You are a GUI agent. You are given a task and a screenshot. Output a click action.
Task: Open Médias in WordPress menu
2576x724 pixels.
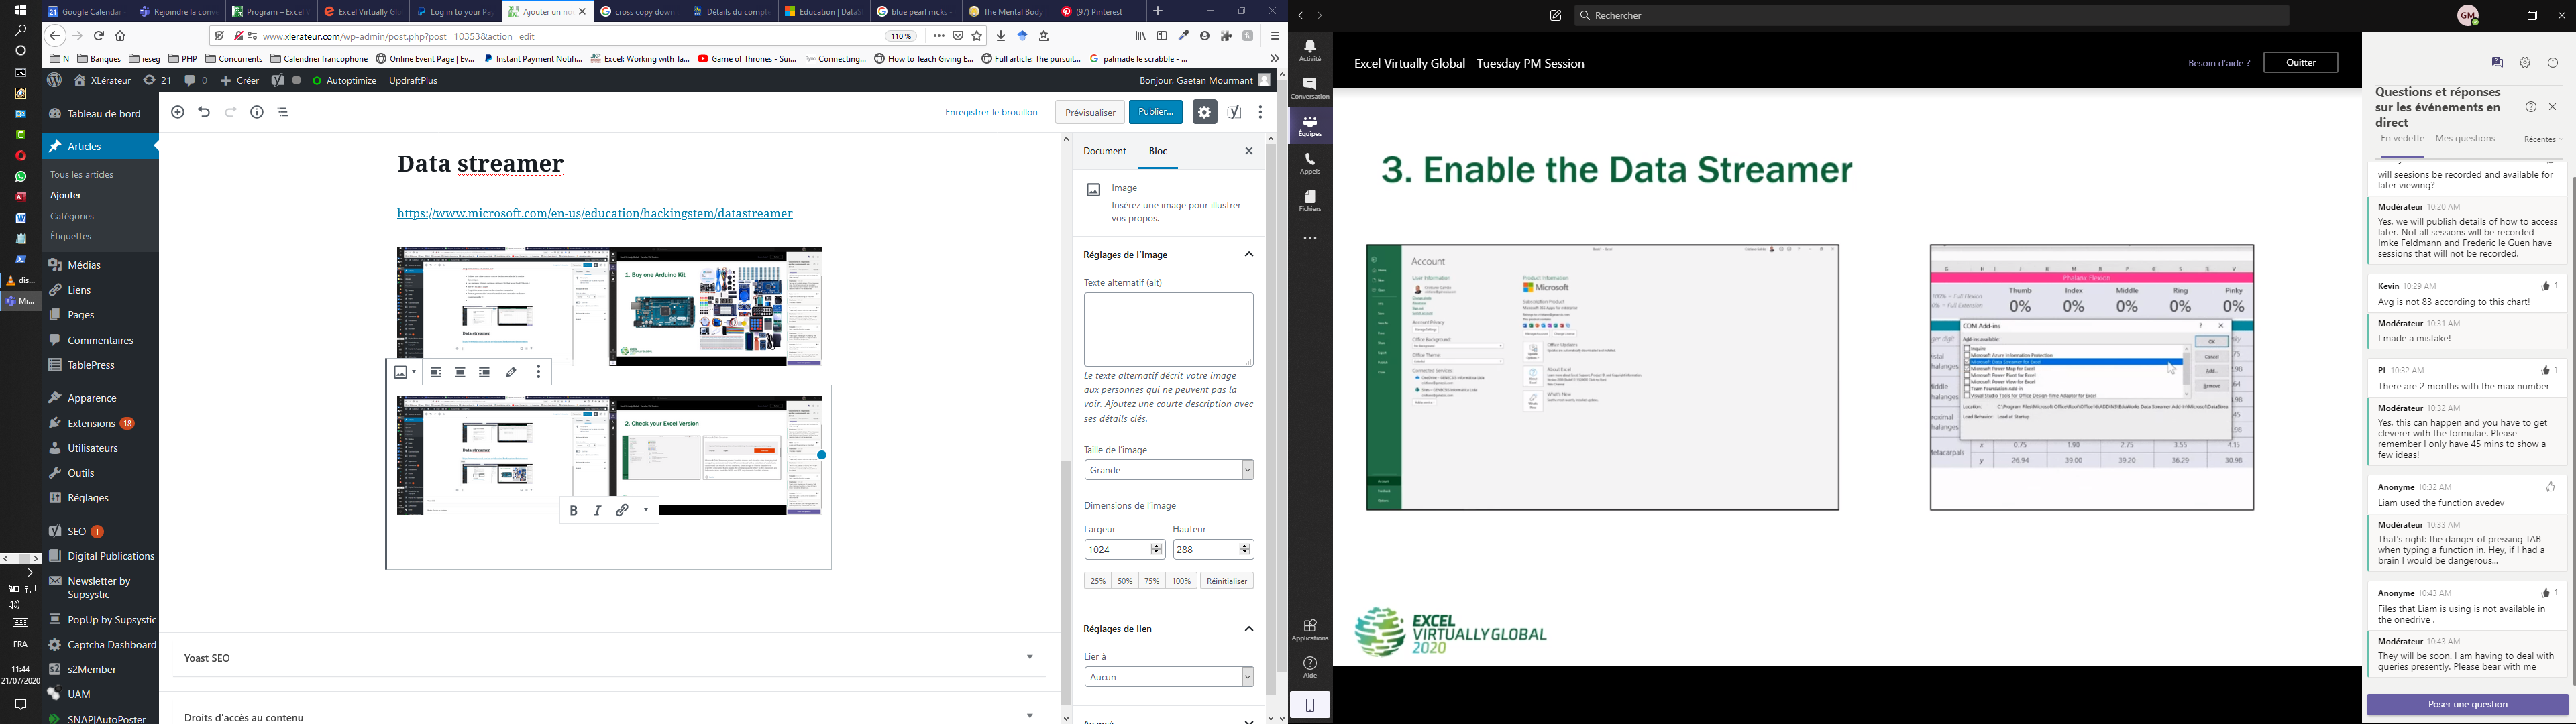[85, 266]
